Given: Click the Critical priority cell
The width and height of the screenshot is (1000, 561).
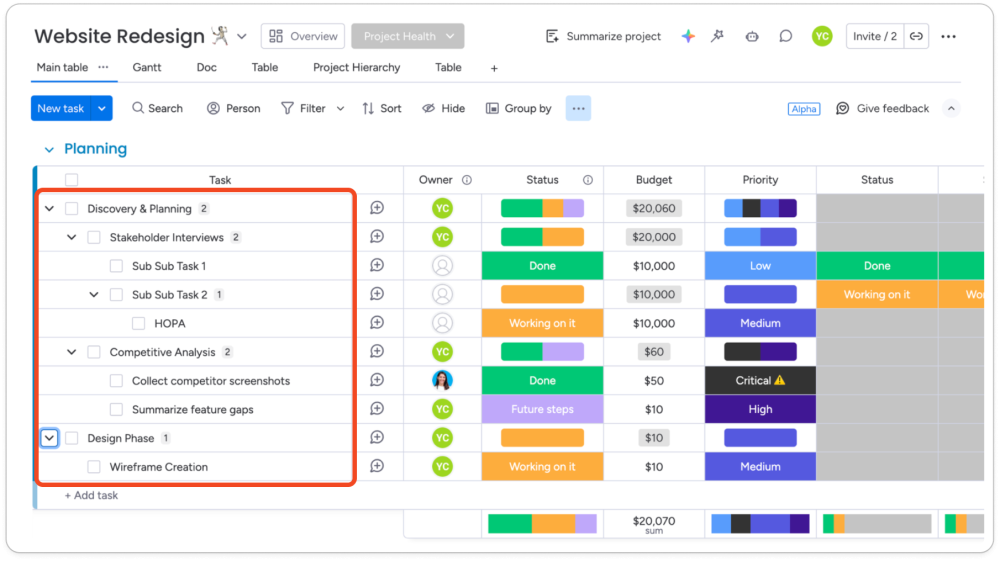Looking at the screenshot, I should pos(760,381).
